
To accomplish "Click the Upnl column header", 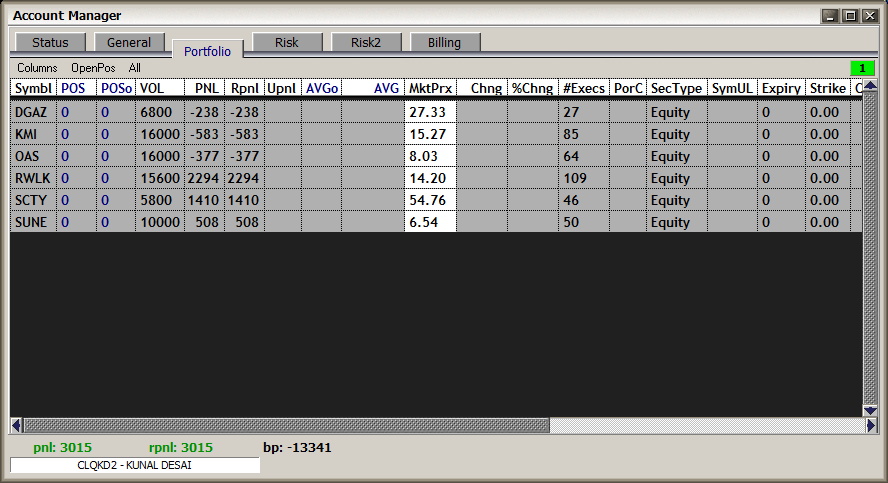I will [282, 88].
